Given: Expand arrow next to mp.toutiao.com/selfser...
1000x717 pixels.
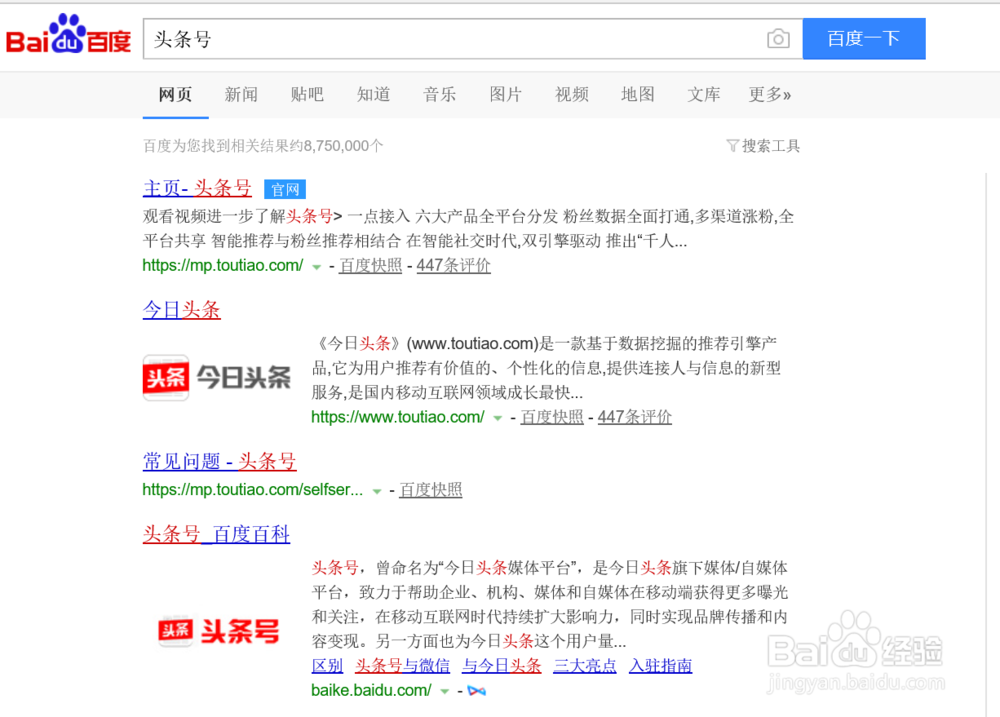Looking at the screenshot, I should [377, 491].
